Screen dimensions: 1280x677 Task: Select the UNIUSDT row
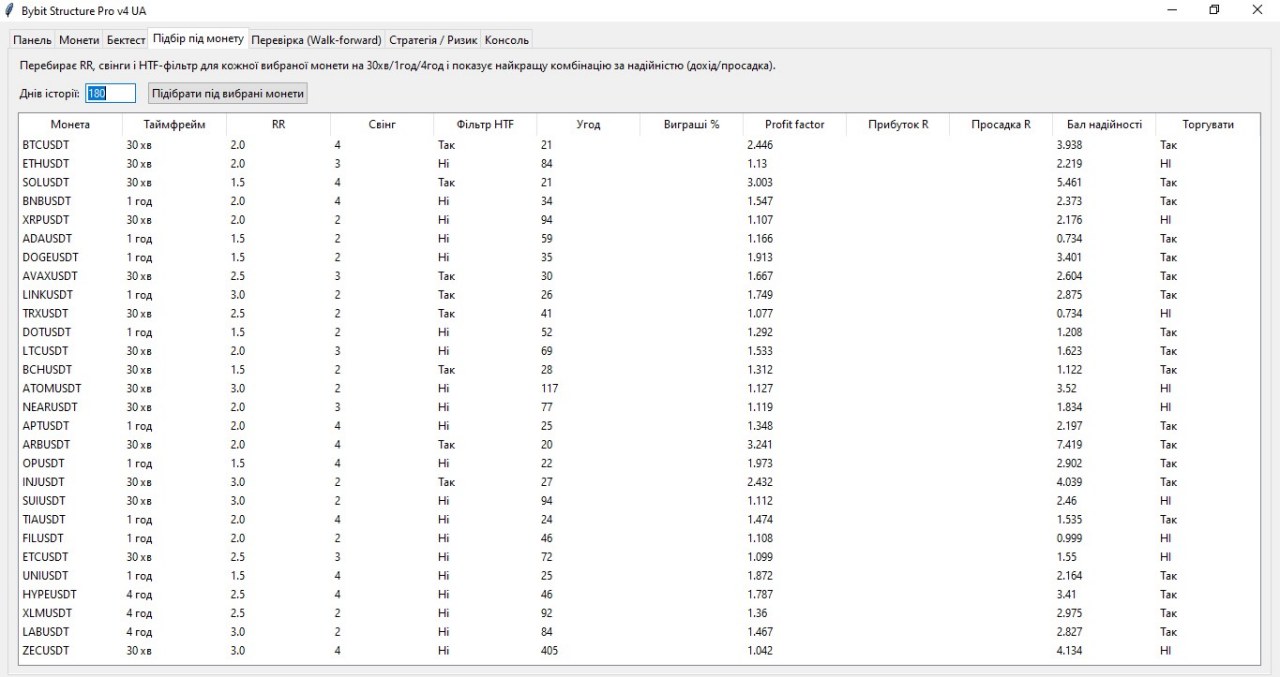639,576
